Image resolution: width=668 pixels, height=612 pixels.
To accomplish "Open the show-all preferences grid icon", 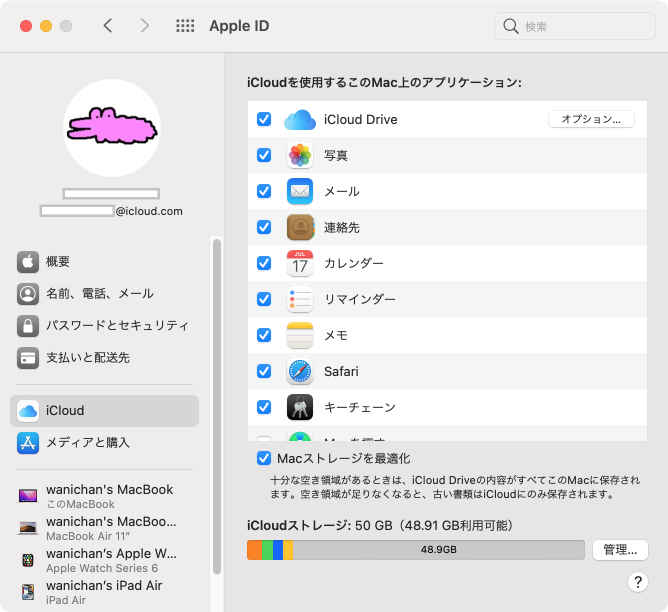I will [x=185, y=26].
